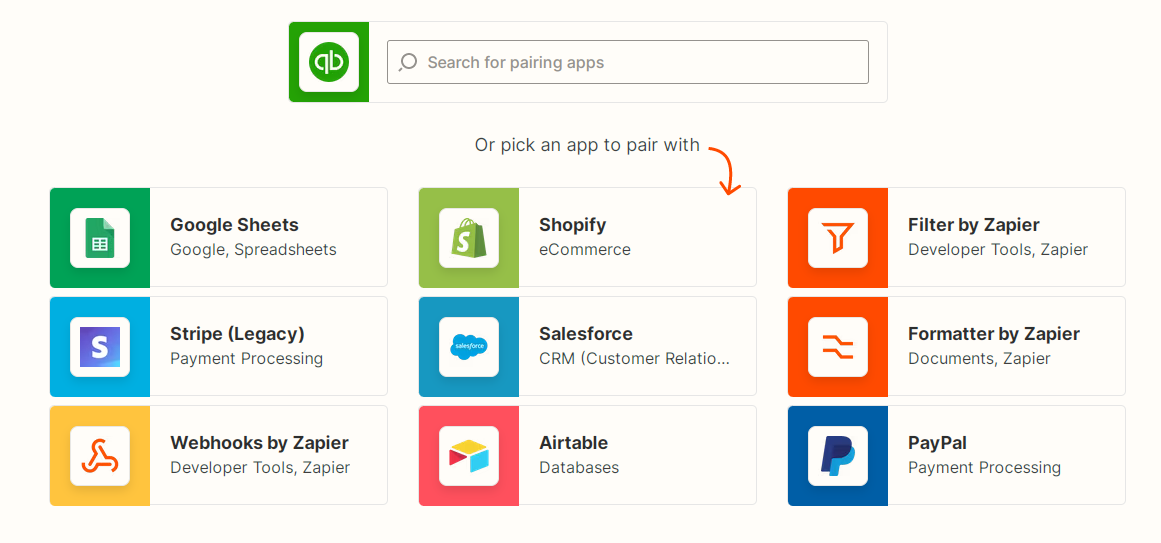
Task: Select the Google Sheets icon
Action: tap(100, 238)
